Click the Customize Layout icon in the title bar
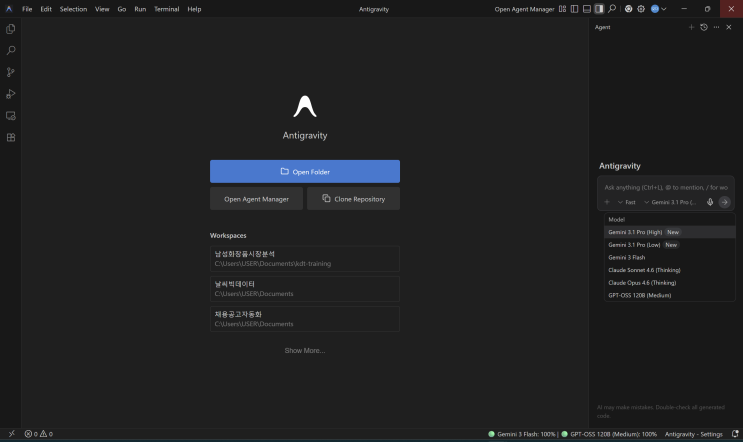This screenshot has width=743, height=442. click(x=562, y=9)
